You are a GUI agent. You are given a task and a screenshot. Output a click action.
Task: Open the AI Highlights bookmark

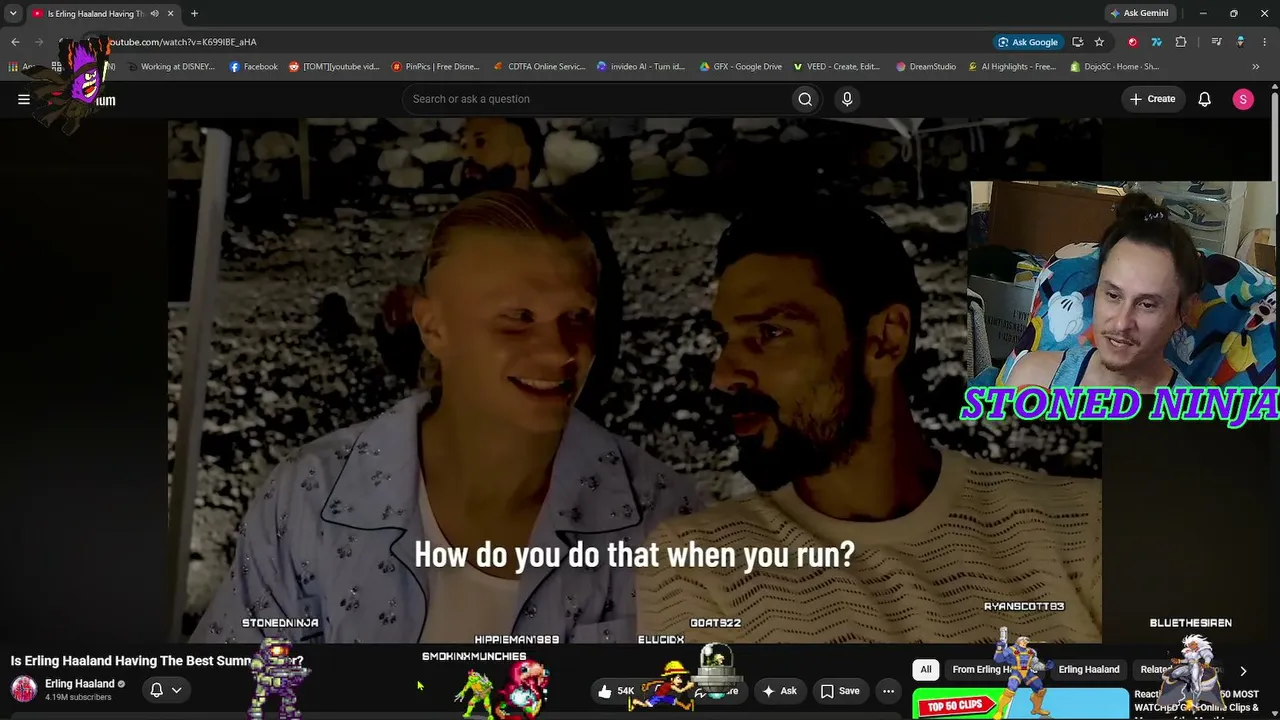coord(1012,67)
